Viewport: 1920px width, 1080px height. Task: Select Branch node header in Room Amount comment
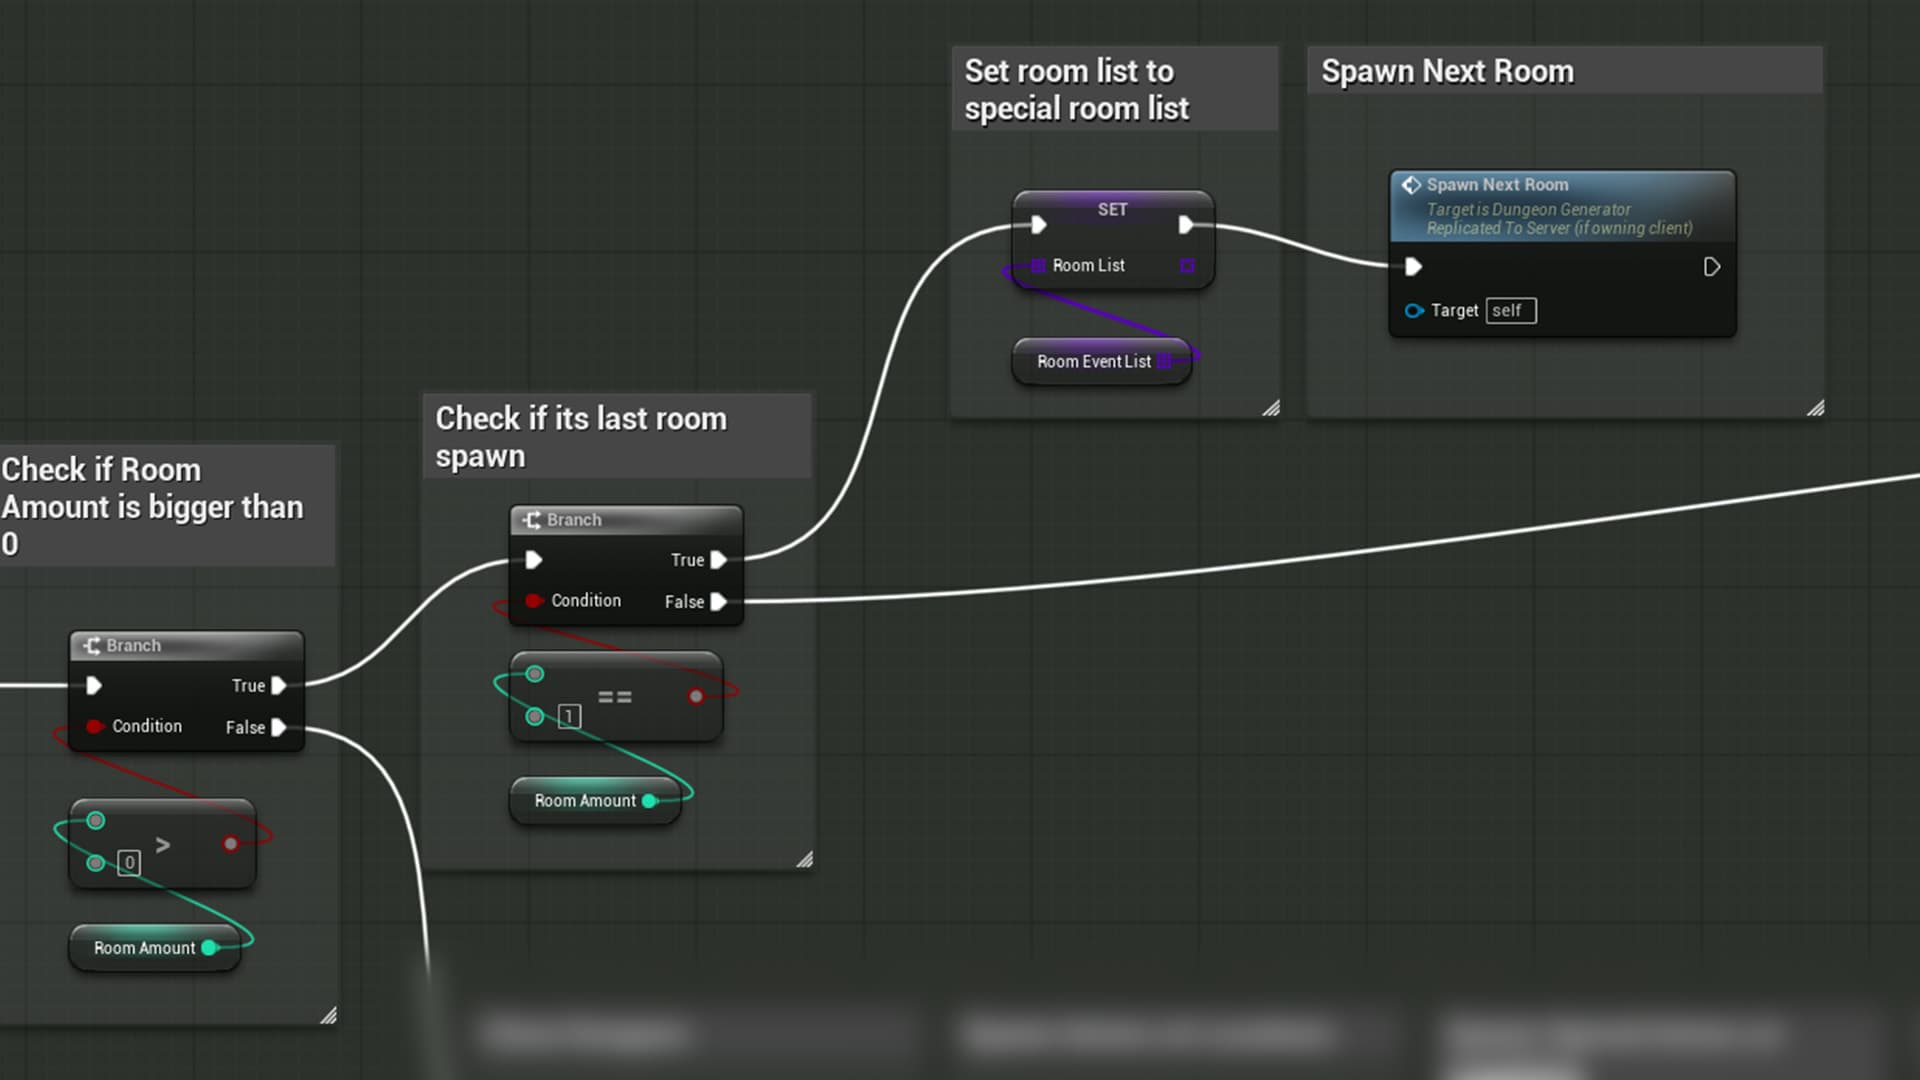186,646
